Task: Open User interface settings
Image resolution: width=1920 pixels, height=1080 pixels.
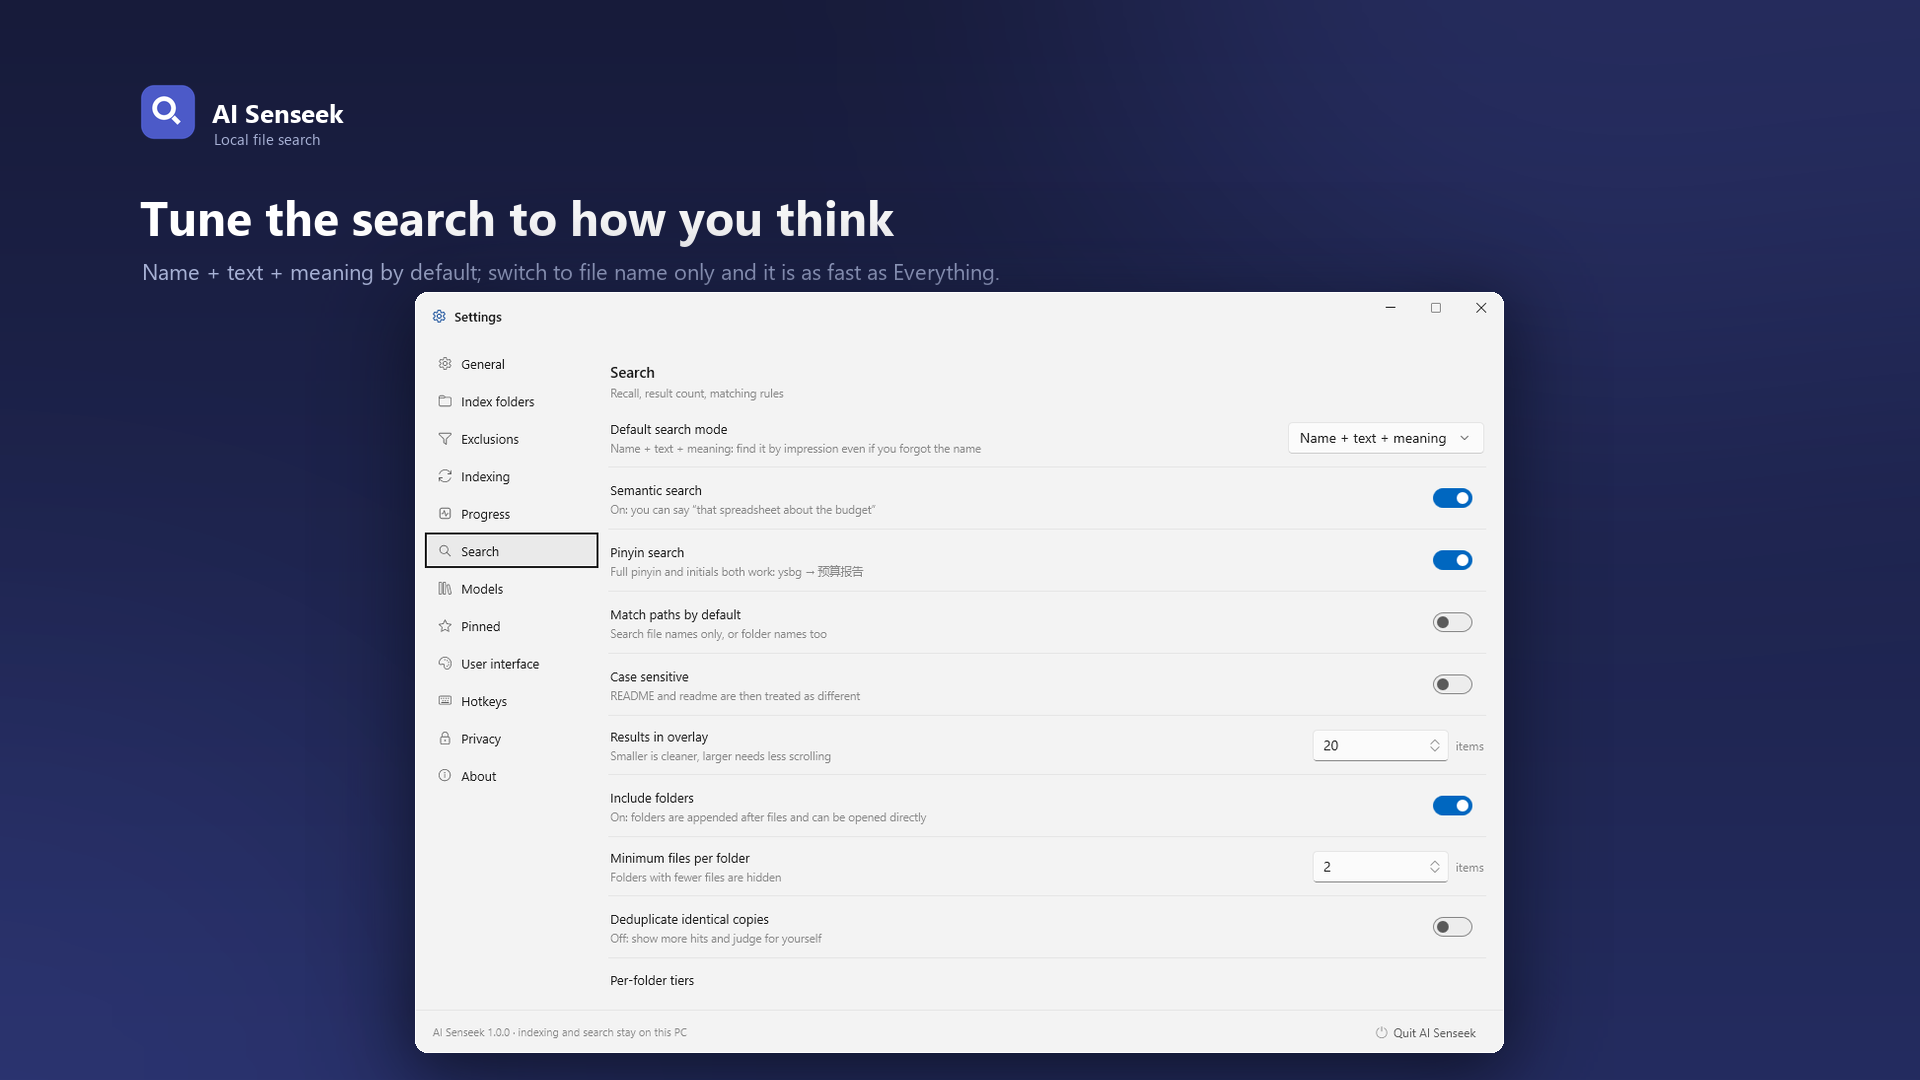Action: [x=511, y=663]
